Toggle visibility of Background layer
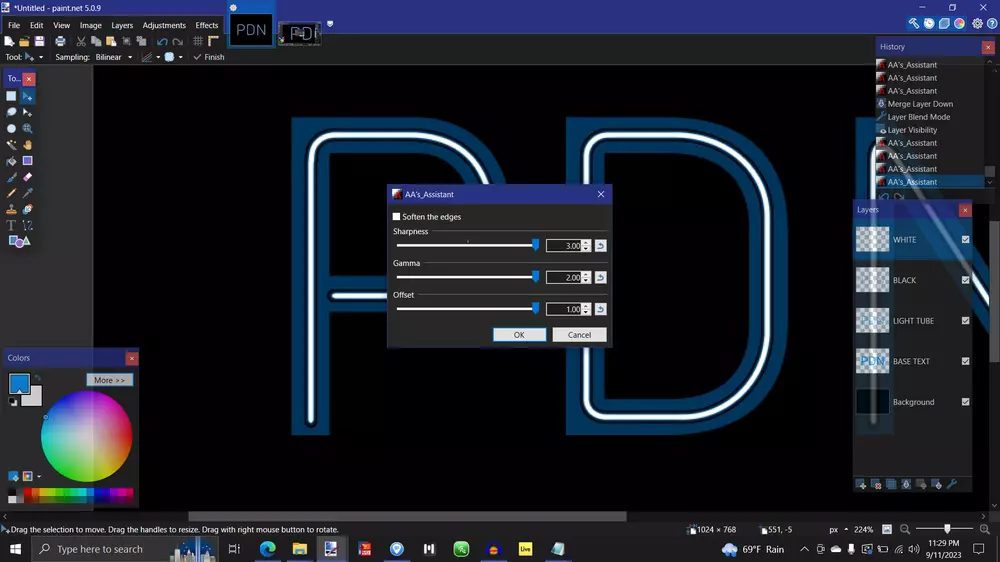Image resolution: width=1000 pixels, height=562 pixels. [966, 402]
